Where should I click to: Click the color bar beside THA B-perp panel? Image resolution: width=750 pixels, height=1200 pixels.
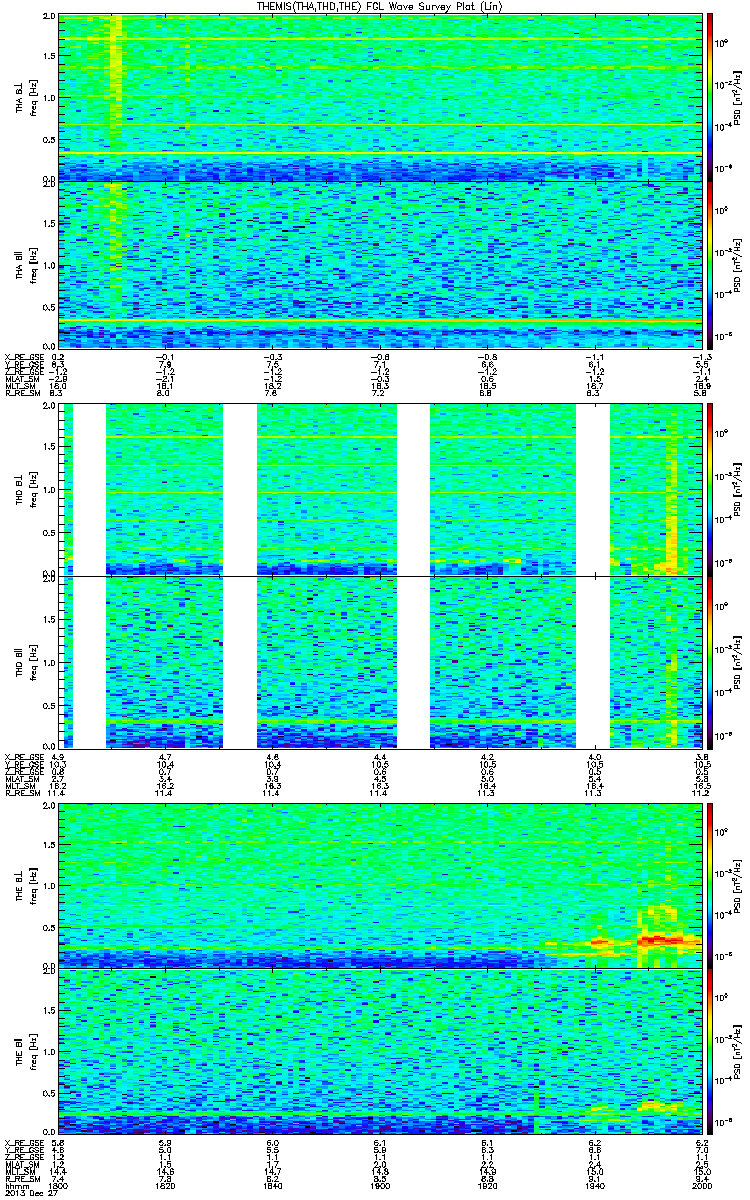(x=711, y=98)
